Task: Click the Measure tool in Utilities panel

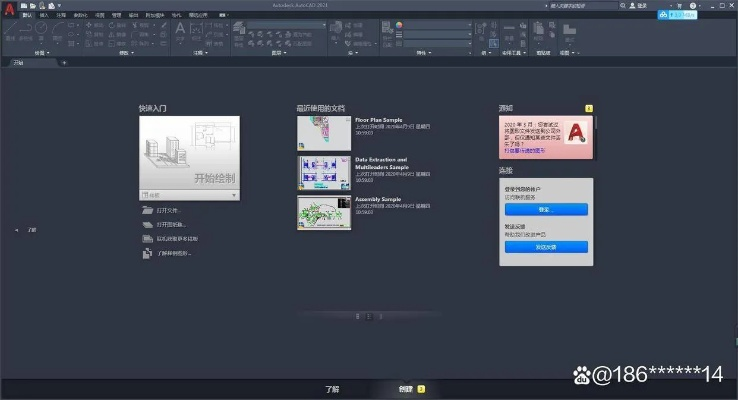Action: (509, 32)
